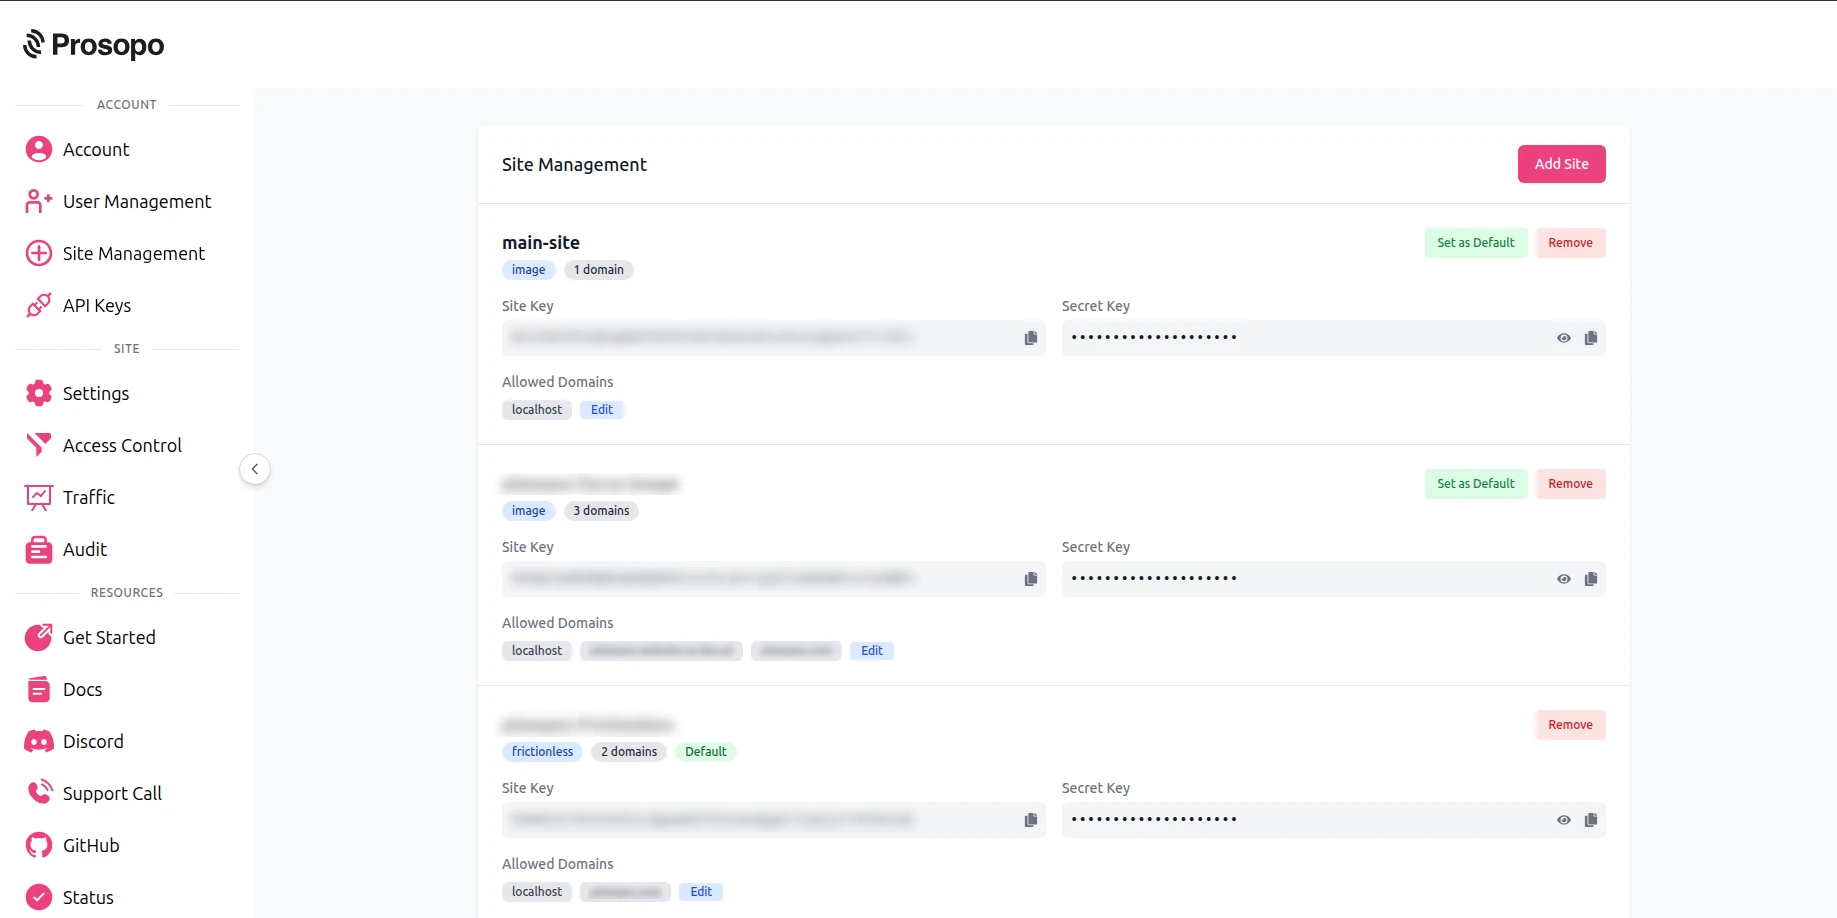Viewport: 1837px width, 918px height.
Task: Copy the main-site Site Key
Action: pyautogui.click(x=1031, y=338)
